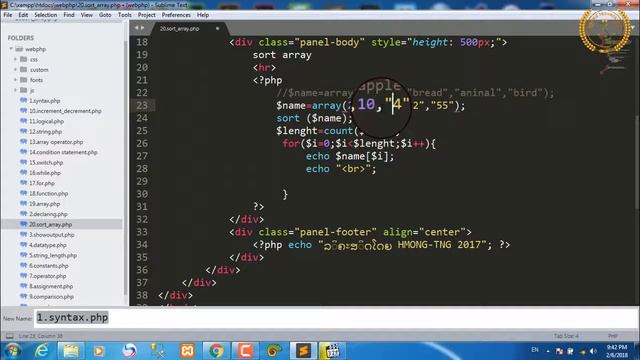Change Tab Size setting in status bar
640x360 pixels.
[566, 336]
